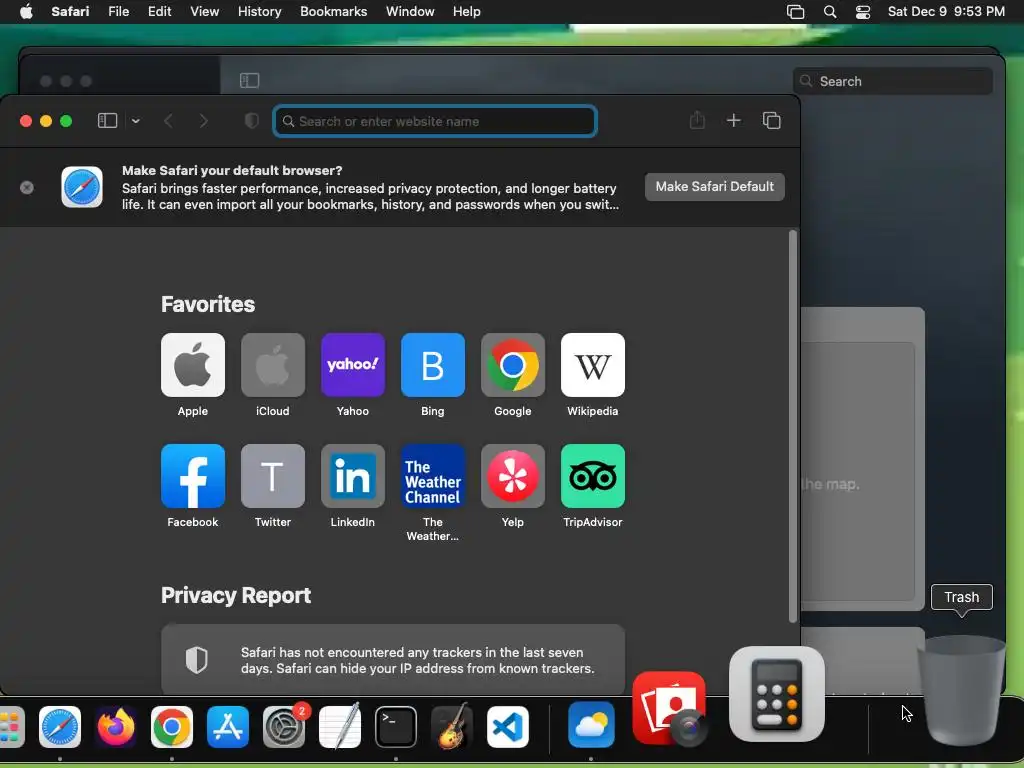
Task: Click the Share icon in Safari toolbar
Action: (697, 120)
